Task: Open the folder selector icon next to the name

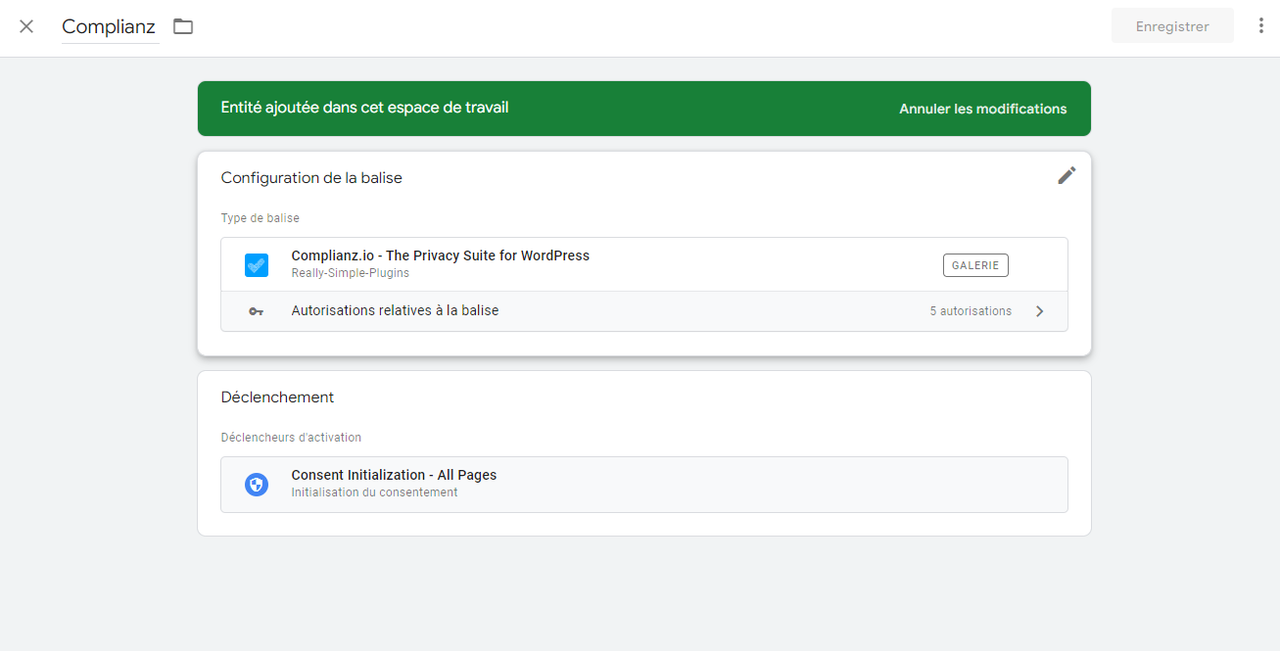Action: 183,27
